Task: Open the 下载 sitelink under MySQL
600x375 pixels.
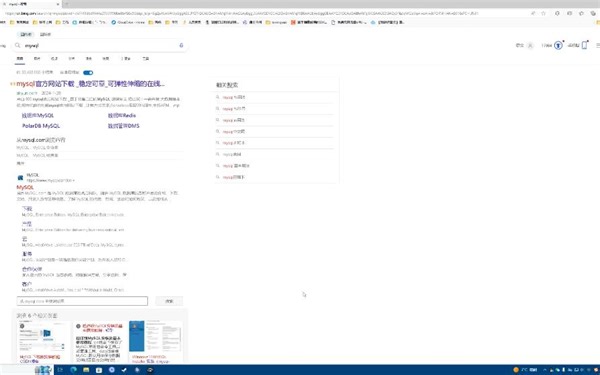Action: pos(27,209)
